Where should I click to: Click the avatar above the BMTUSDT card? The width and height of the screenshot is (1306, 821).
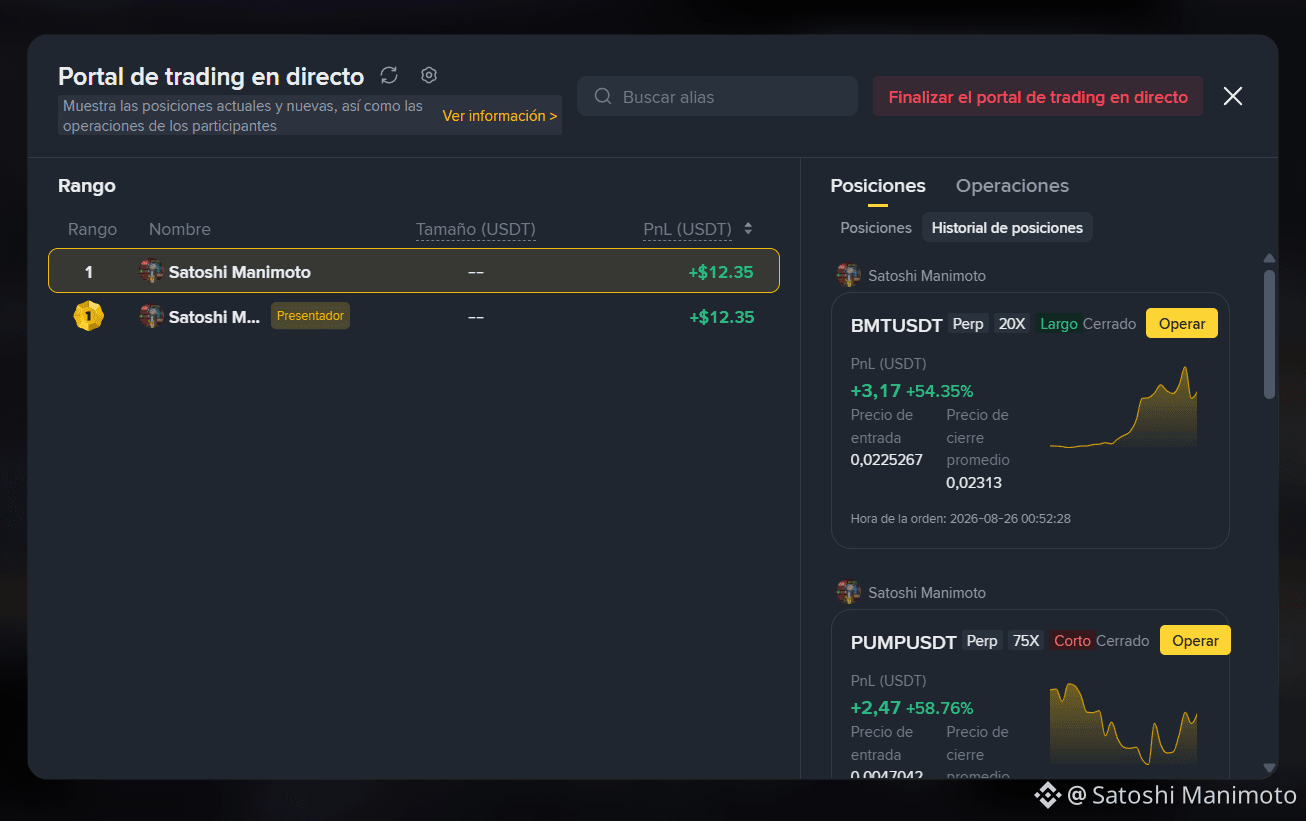point(849,275)
